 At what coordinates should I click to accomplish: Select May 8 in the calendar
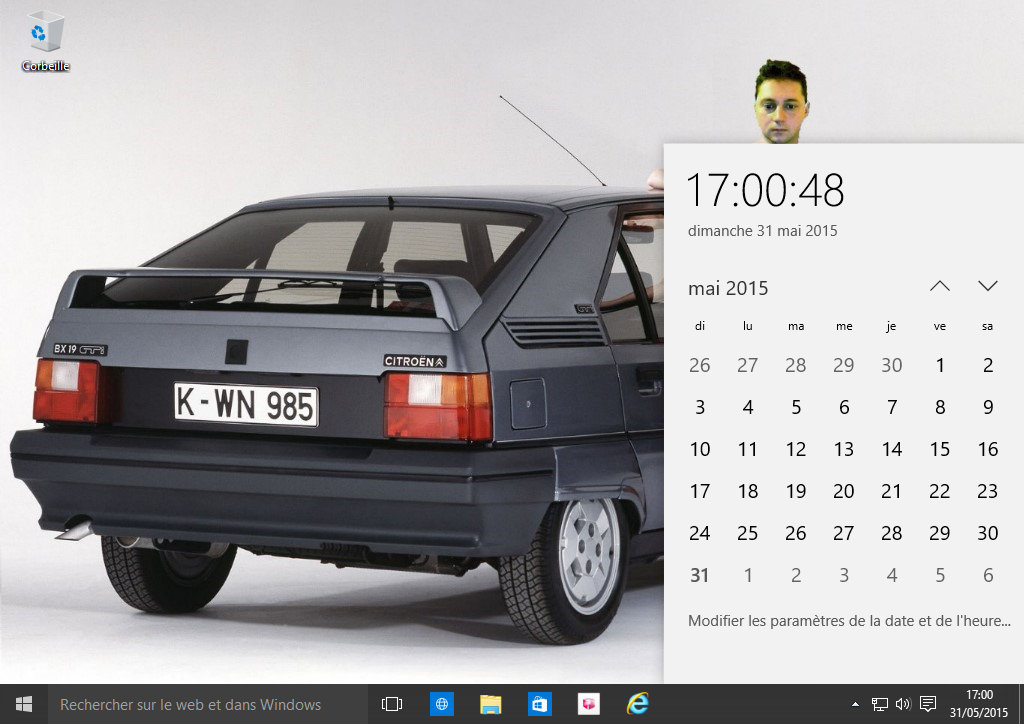(x=940, y=407)
